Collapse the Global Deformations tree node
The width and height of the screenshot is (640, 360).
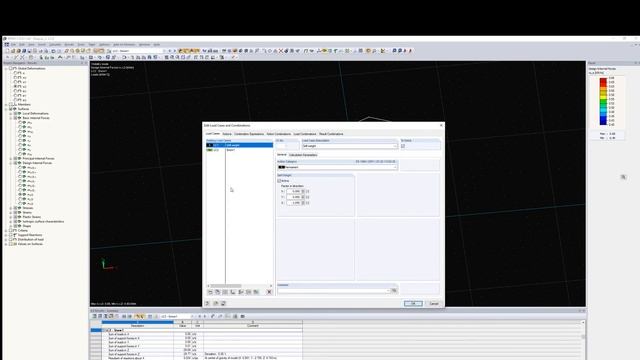7,69
